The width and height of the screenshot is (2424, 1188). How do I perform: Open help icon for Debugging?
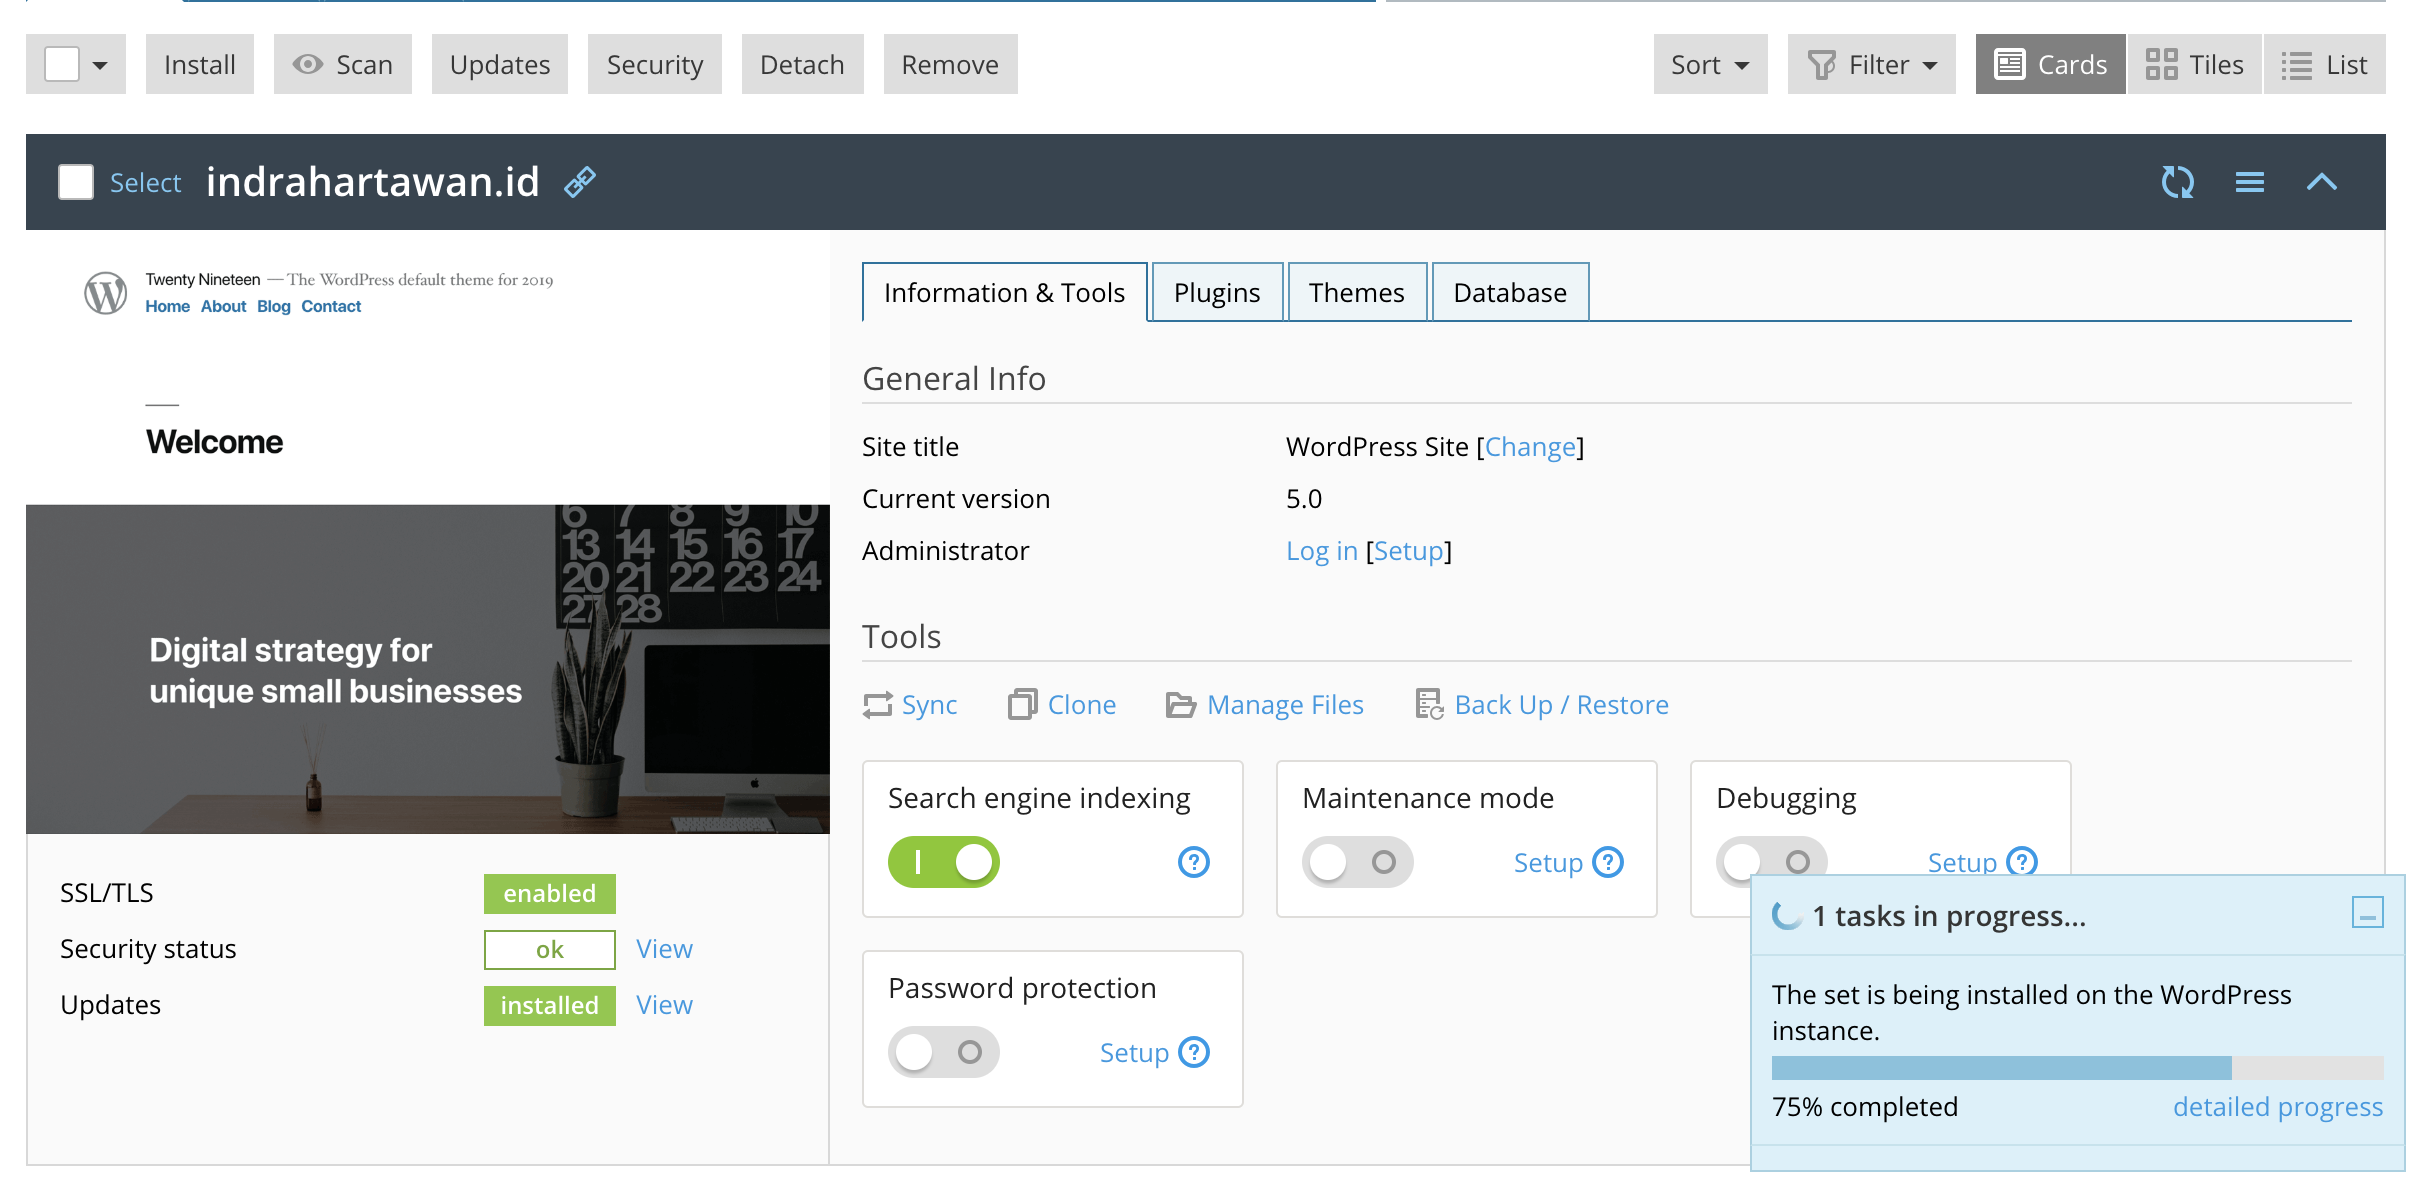(2022, 861)
